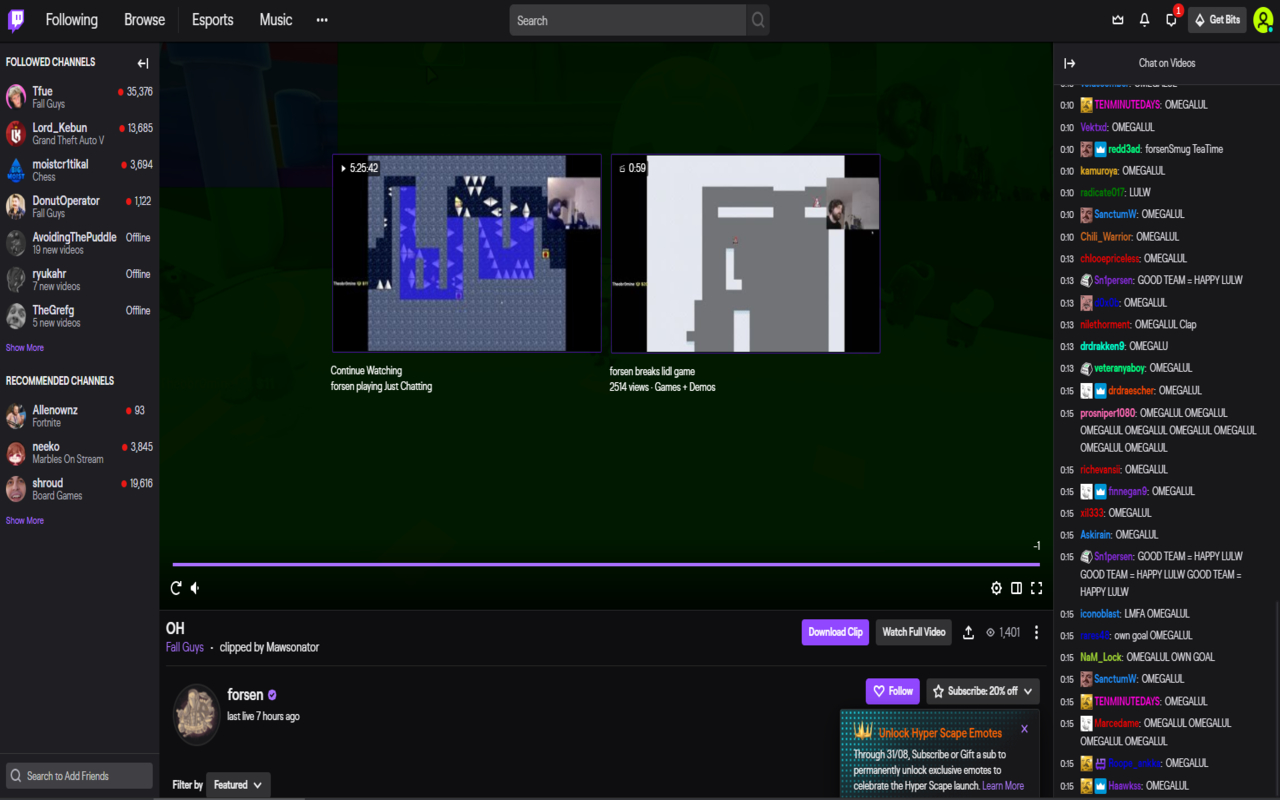Open the 'forsen breaks lidl game' clip thumbnail

745,253
